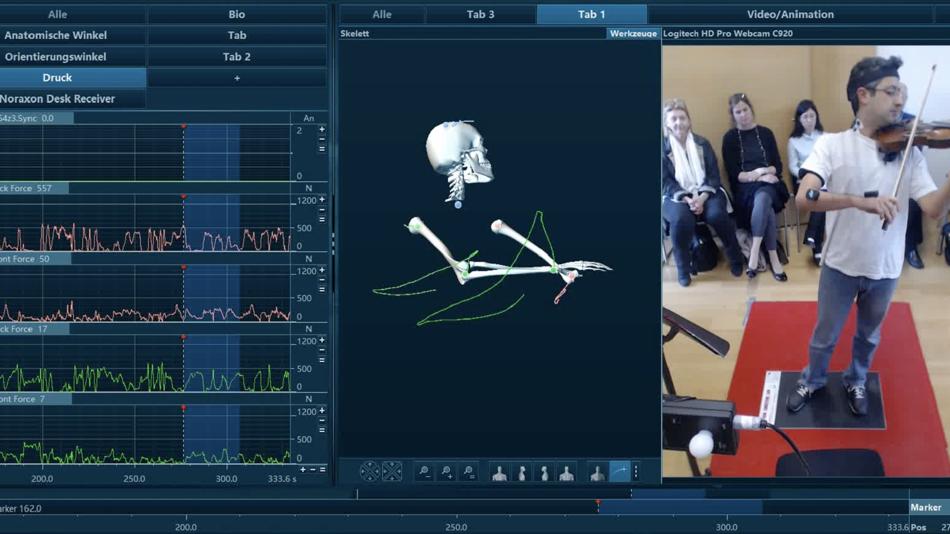Toggle the highlighted trajectory curve button
Image resolution: width=950 pixels, height=534 pixels.
(x=619, y=472)
